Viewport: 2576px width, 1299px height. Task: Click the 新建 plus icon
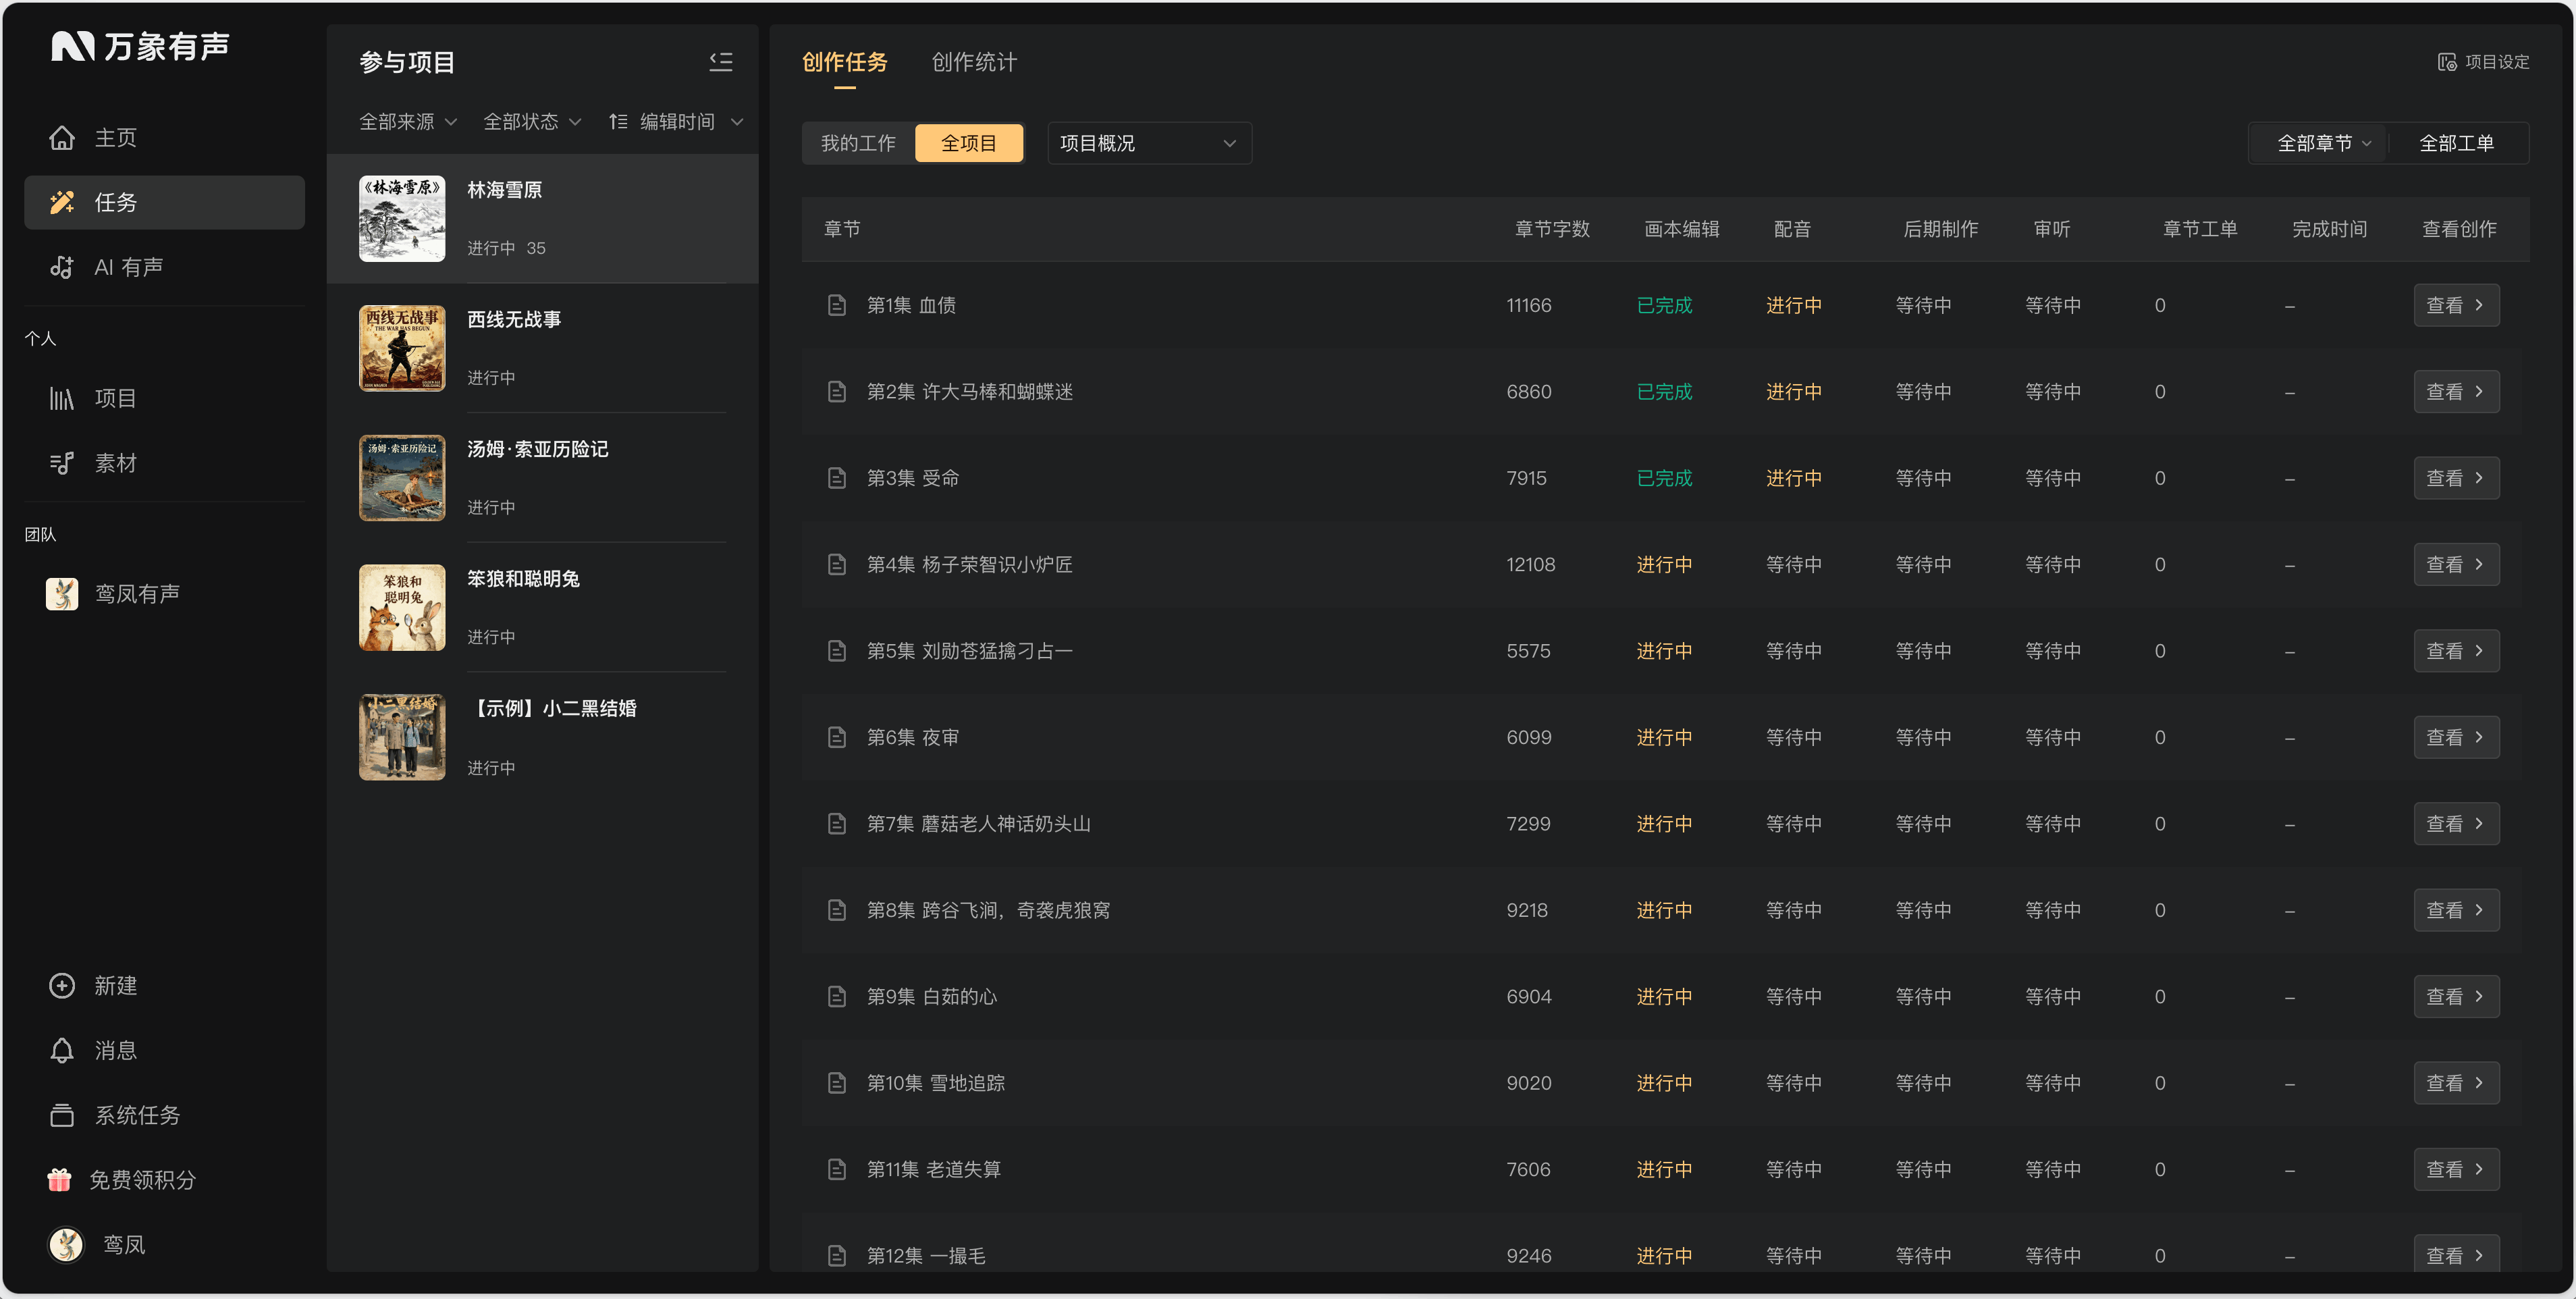pyautogui.click(x=62, y=985)
